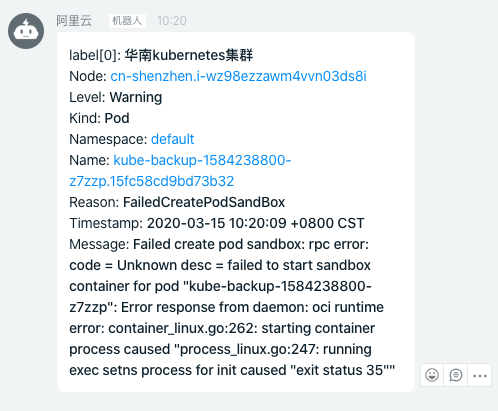This screenshot has height=411, width=498.
Task: Click the 阿里云 sender name
Action: click(x=74, y=21)
